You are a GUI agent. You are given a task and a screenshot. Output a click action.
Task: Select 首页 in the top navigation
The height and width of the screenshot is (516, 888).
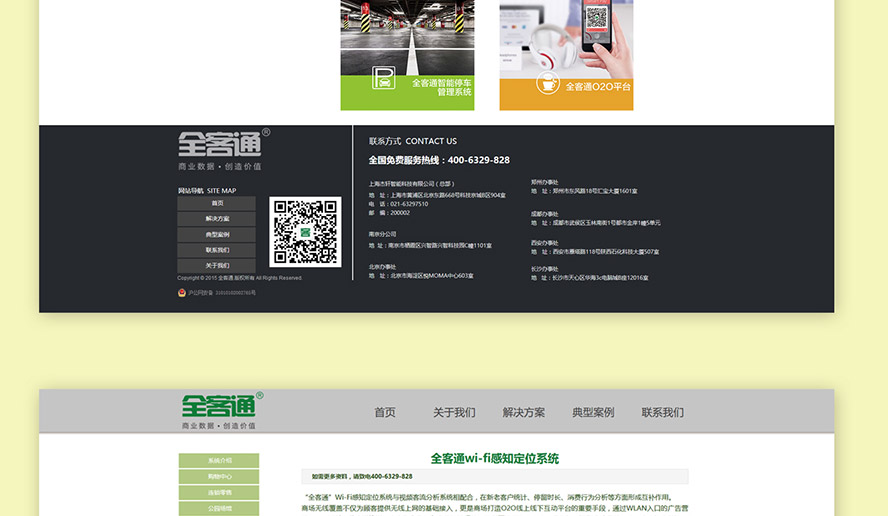click(385, 412)
